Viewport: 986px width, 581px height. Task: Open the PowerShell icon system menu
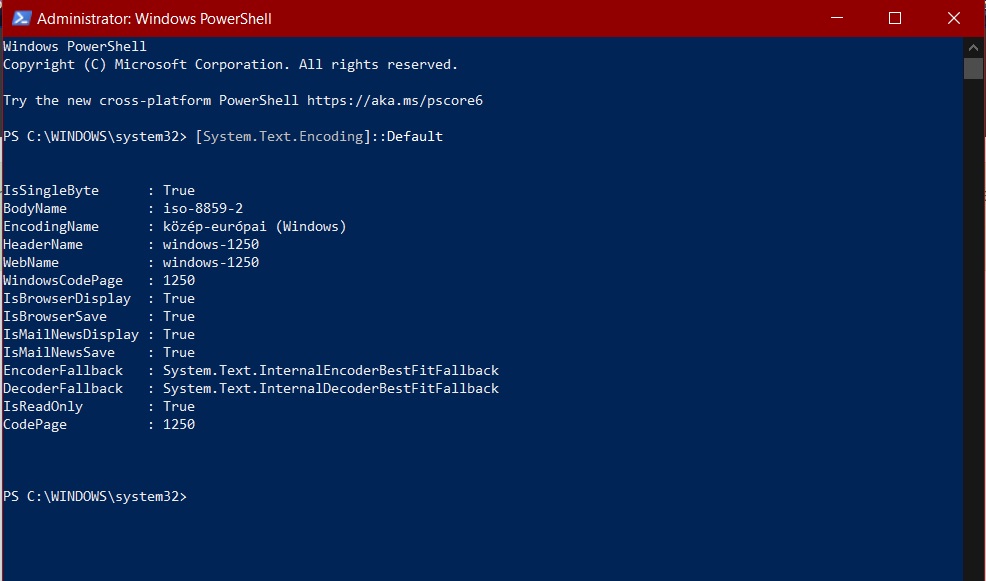(21, 18)
